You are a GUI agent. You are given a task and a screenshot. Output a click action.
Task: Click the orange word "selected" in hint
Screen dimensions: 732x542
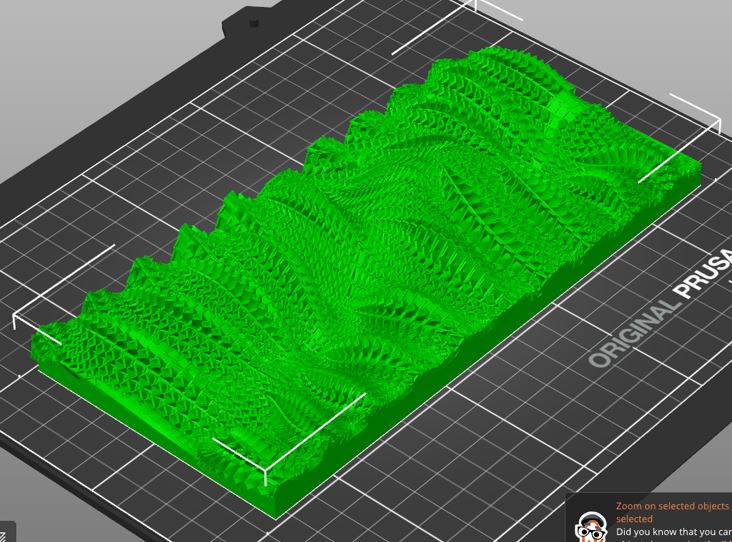tap(634, 519)
